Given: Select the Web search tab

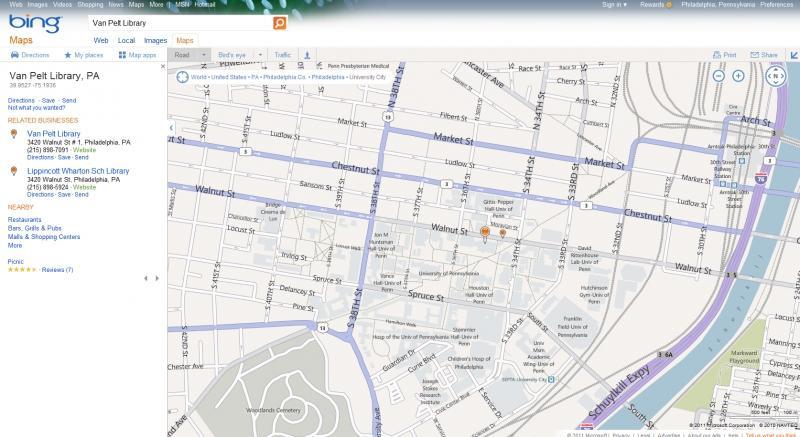Looking at the screenshot, I should click(x=101, y=40).
